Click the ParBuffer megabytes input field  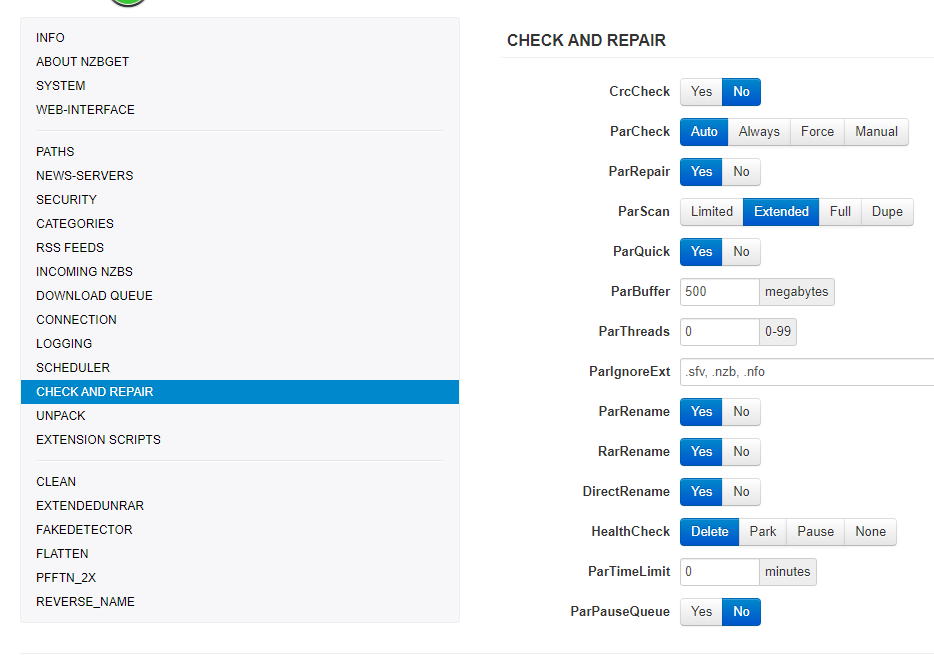tap(719, 292)
